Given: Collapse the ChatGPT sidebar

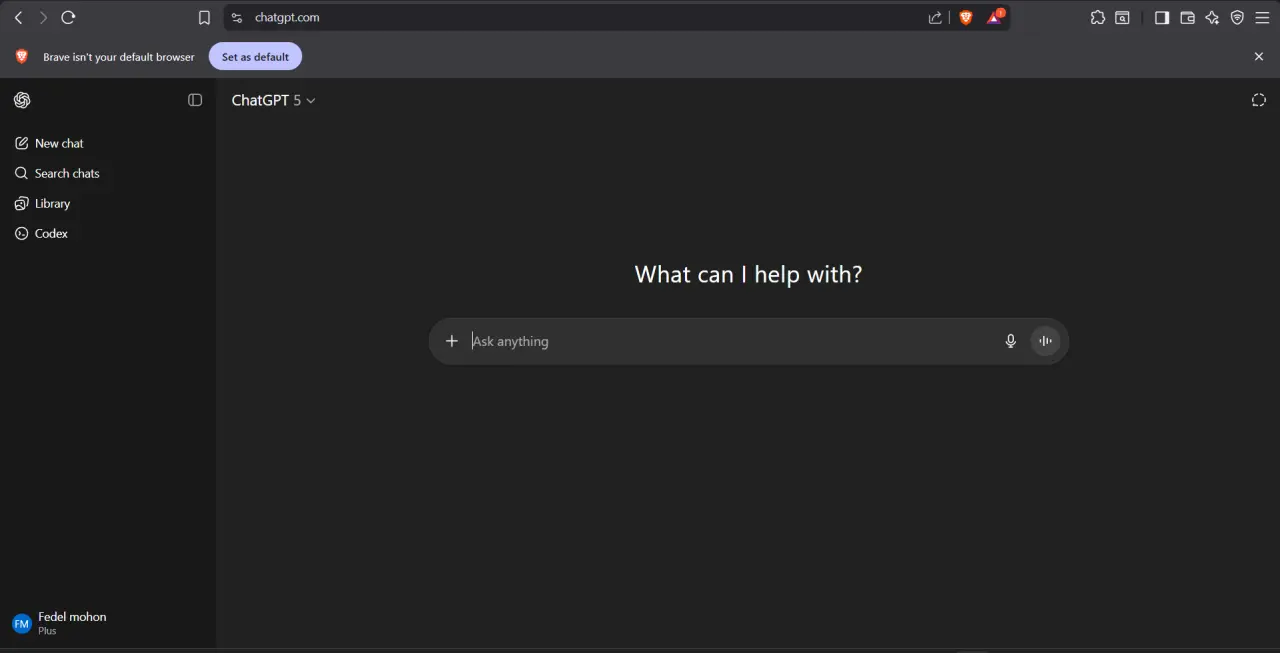Looking at the screenshot, I should coord(195,100).
